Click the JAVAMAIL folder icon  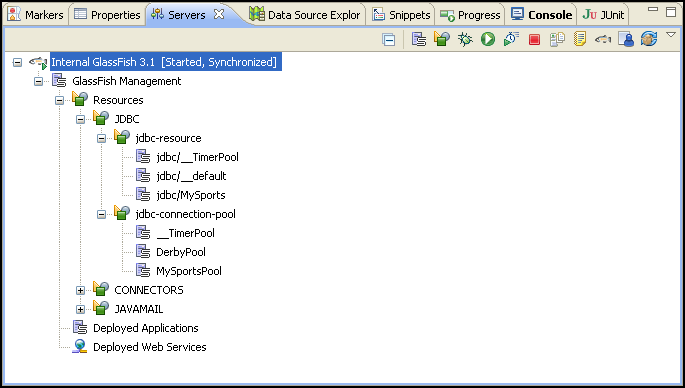[x=101, y=308]
